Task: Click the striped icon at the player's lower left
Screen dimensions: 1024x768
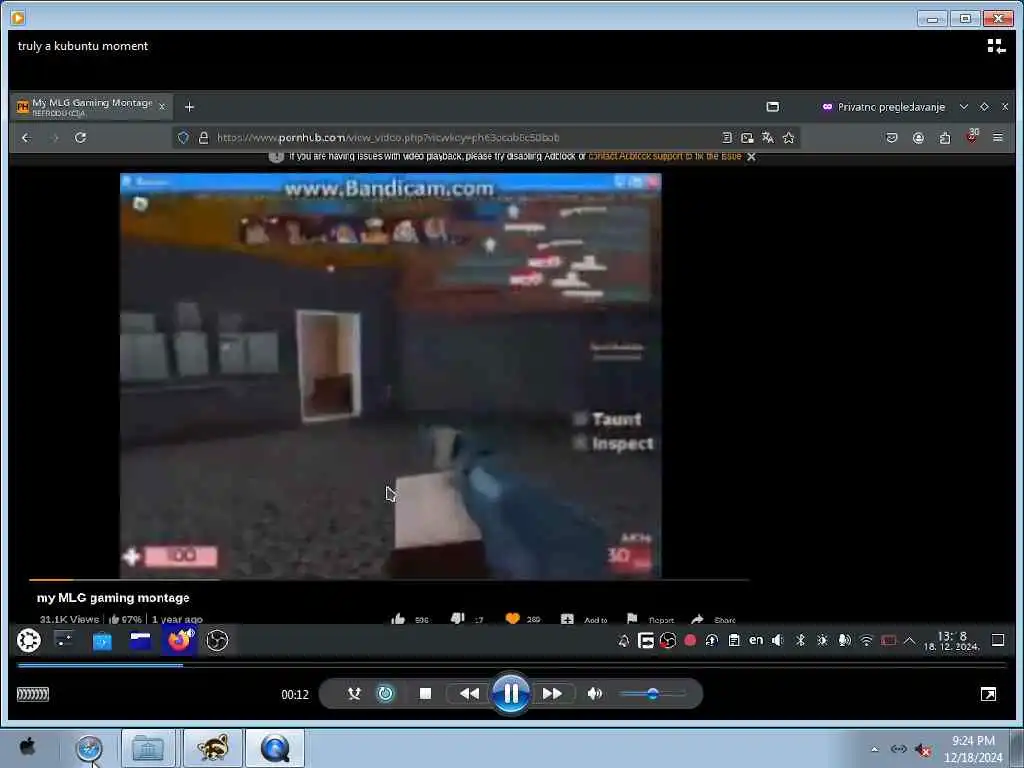Action: pyautogui.click(x=33, y=694)
